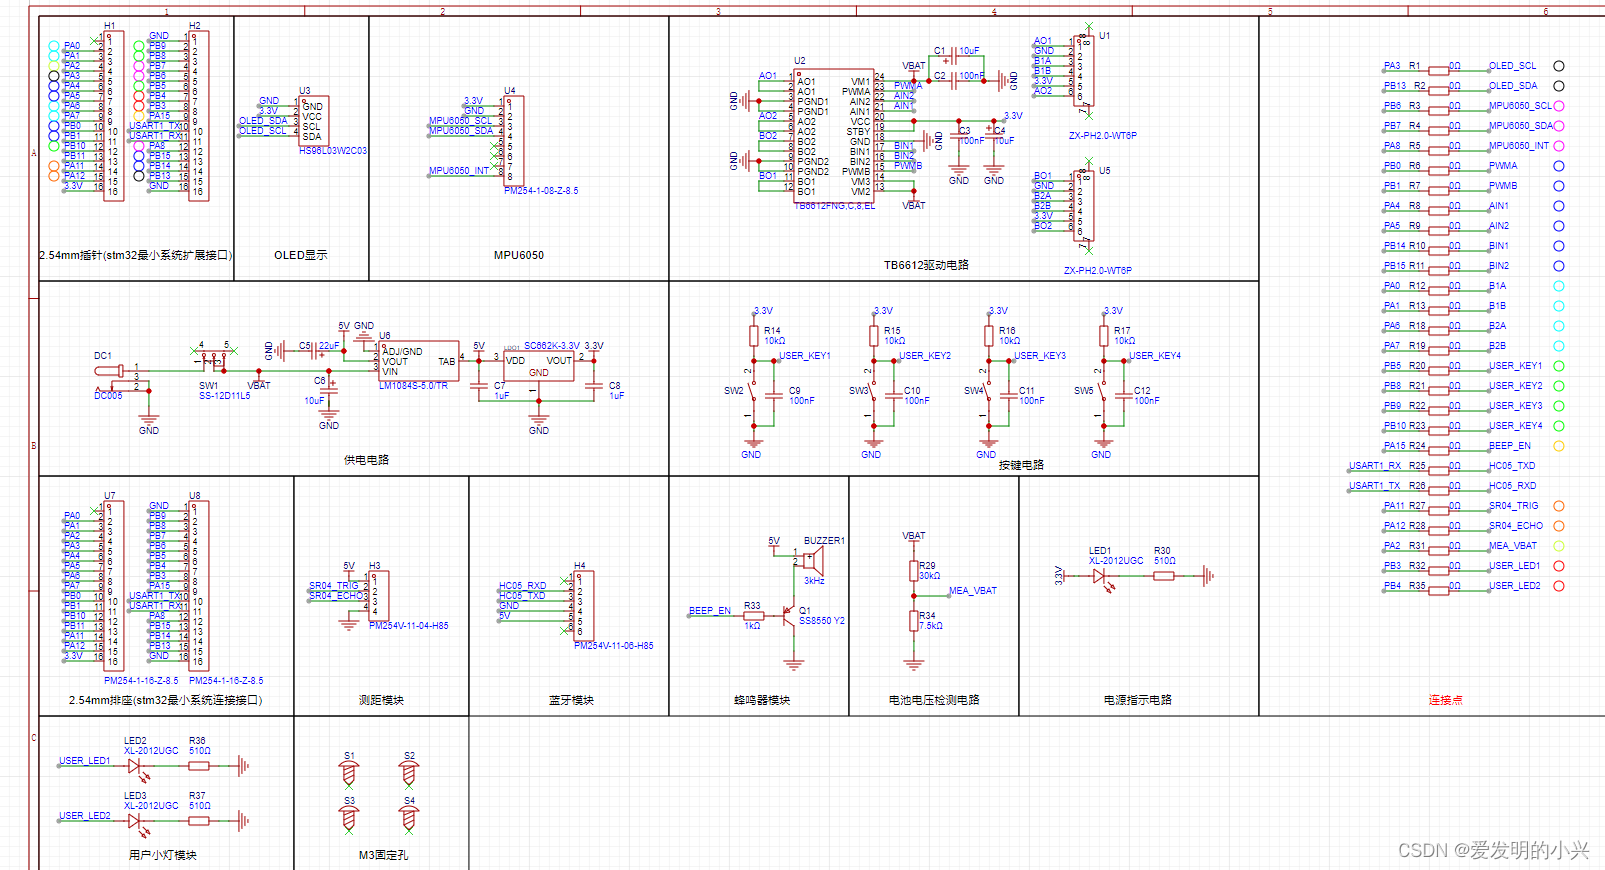Click the R30 510Ω resistor symbol
The height and width of the screenshot is (870, 1605).
pos(1163,576)
